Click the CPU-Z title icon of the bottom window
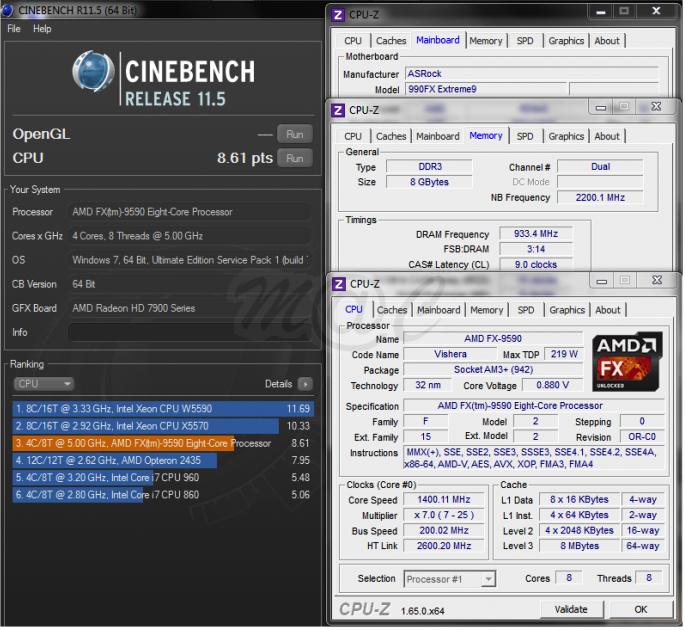The width and height of the screenshot is (685, 630). point(338,283)
